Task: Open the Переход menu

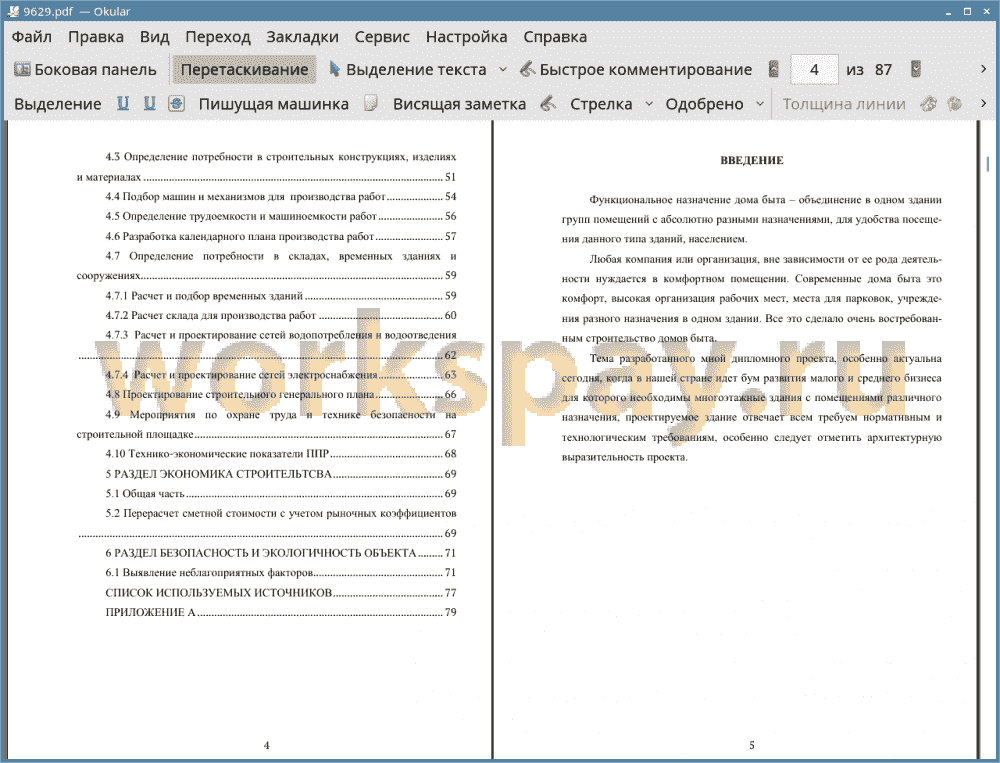Action: coord(217,37)
